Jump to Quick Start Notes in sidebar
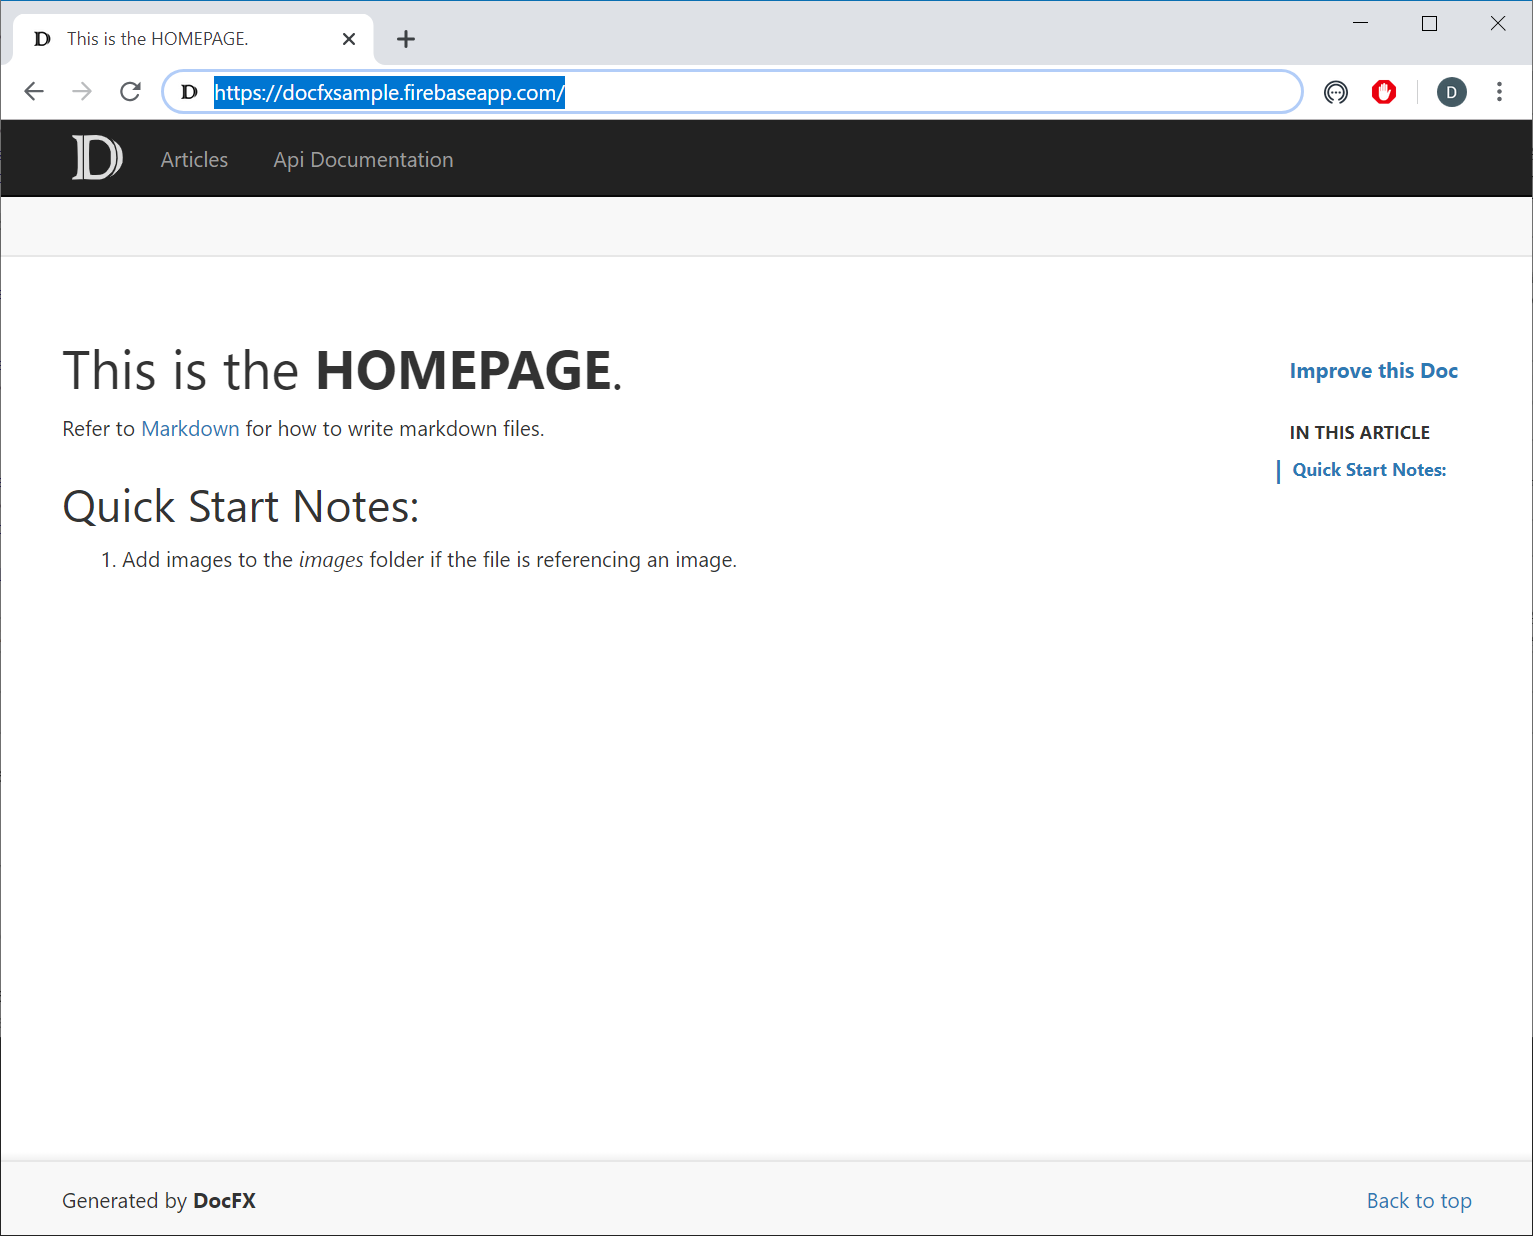1533x1236 pixels. point(1369,470)
